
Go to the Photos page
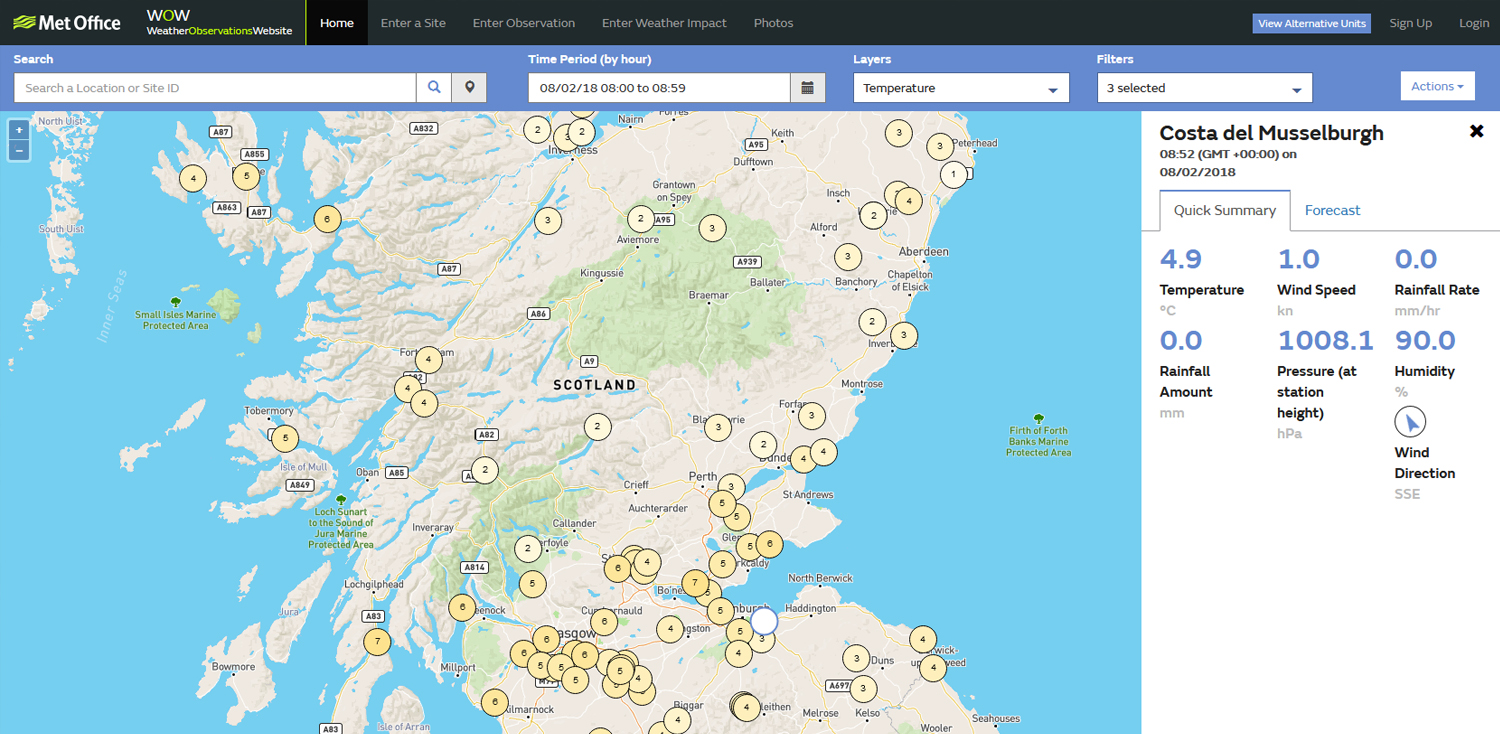click(x=773, y=23)
